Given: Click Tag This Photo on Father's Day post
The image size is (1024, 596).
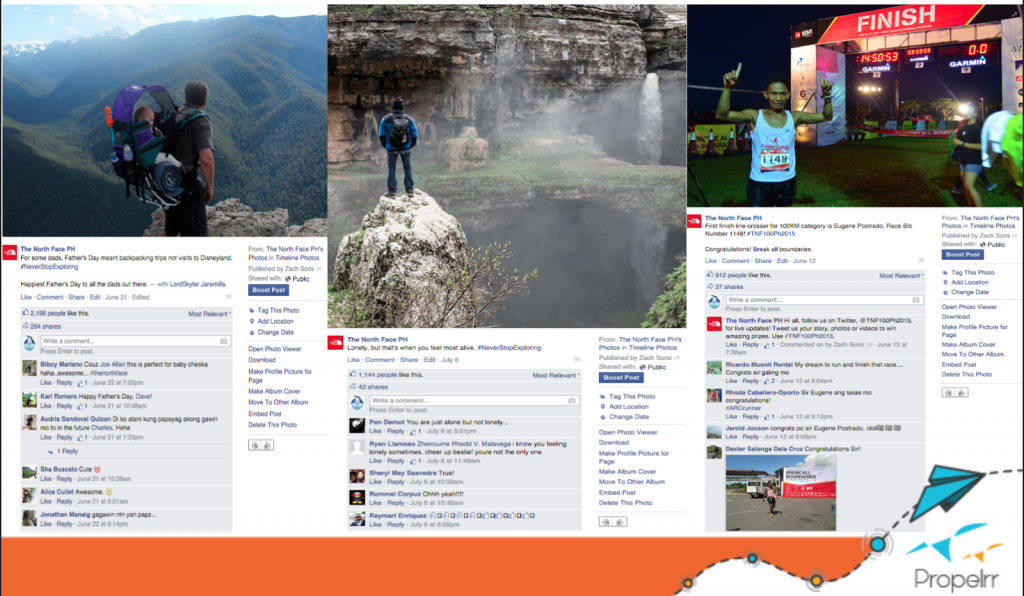Looking at the screenshot, I should 278,310.
